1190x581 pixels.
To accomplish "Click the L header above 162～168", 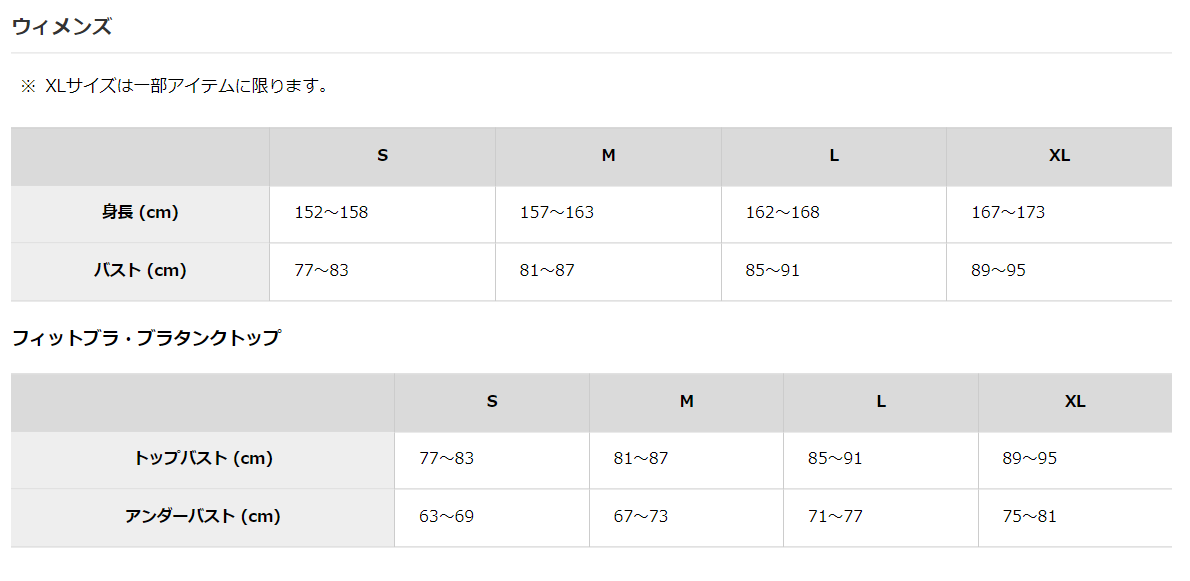I will [834, 156].
